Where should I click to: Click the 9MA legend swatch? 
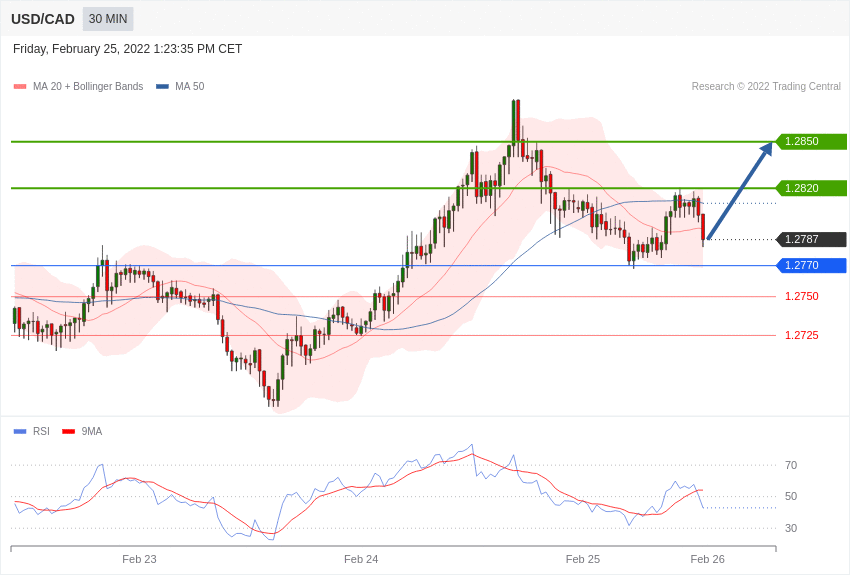click(x=69, y=431)
